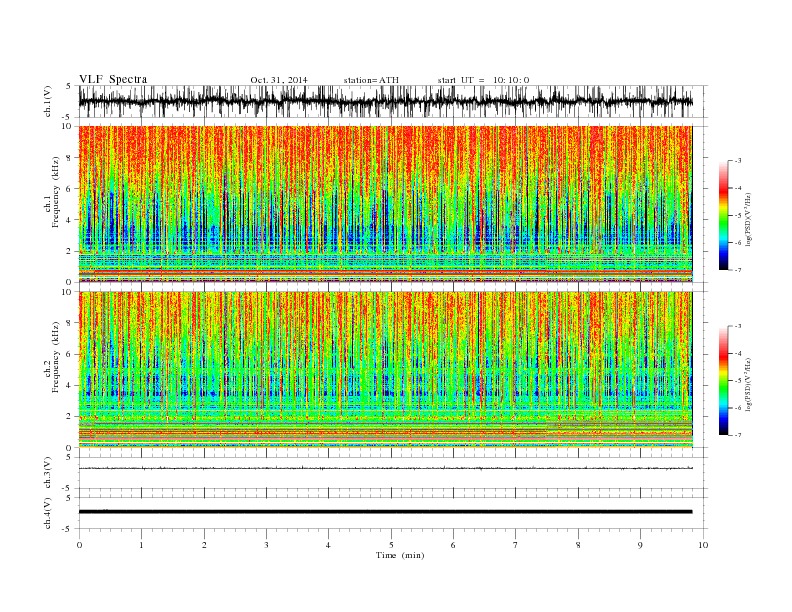
Task: Click the ch.2 colorbar '-7' tick label
Action: pos(738,435)
